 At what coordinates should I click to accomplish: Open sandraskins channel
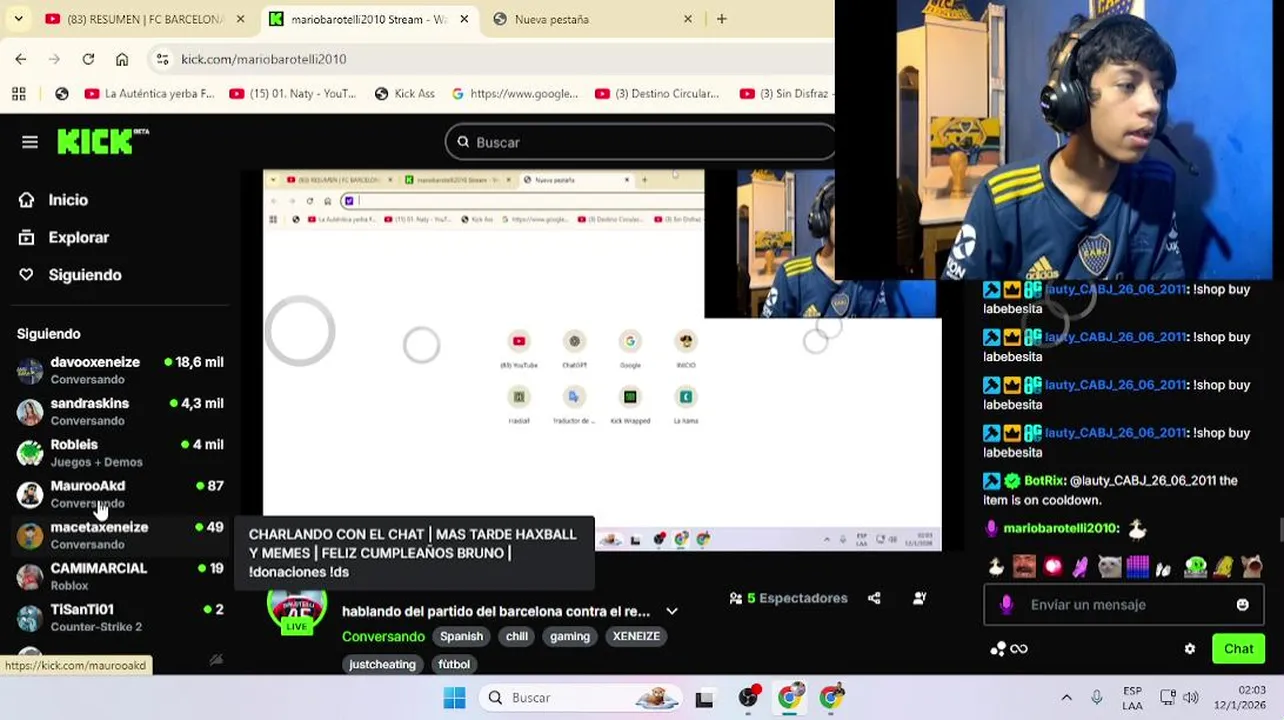(x=120, y=411)
